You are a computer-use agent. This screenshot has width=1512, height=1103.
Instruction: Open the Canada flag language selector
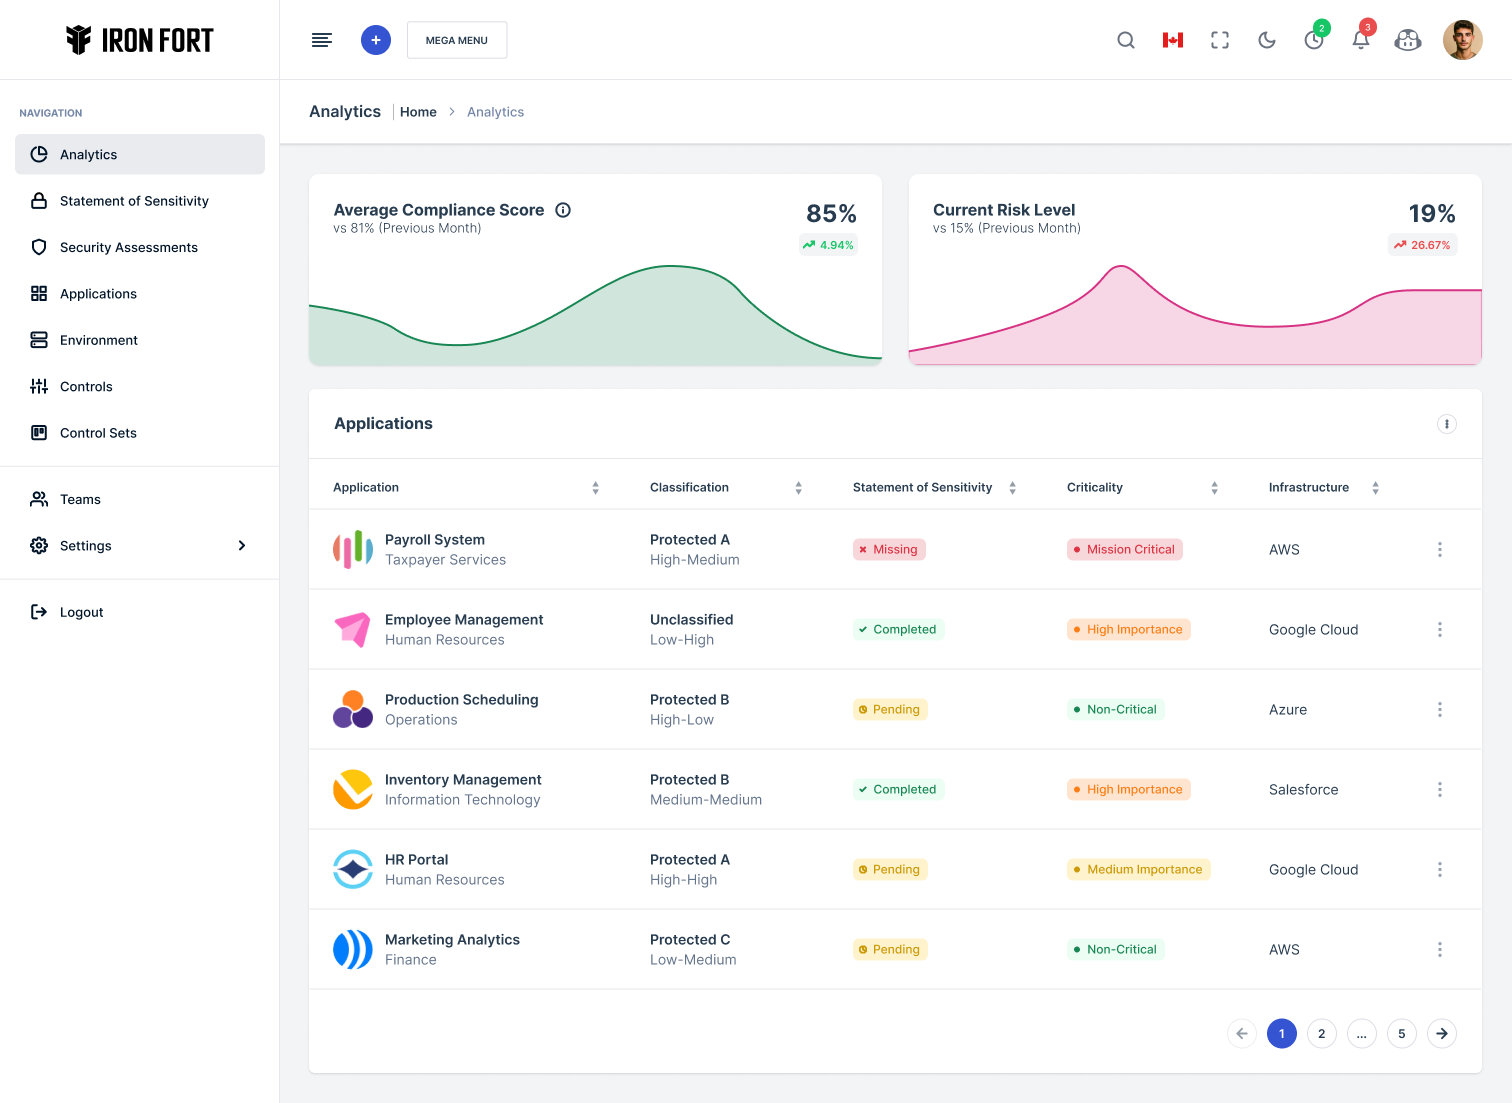(x=1173, y=40)
